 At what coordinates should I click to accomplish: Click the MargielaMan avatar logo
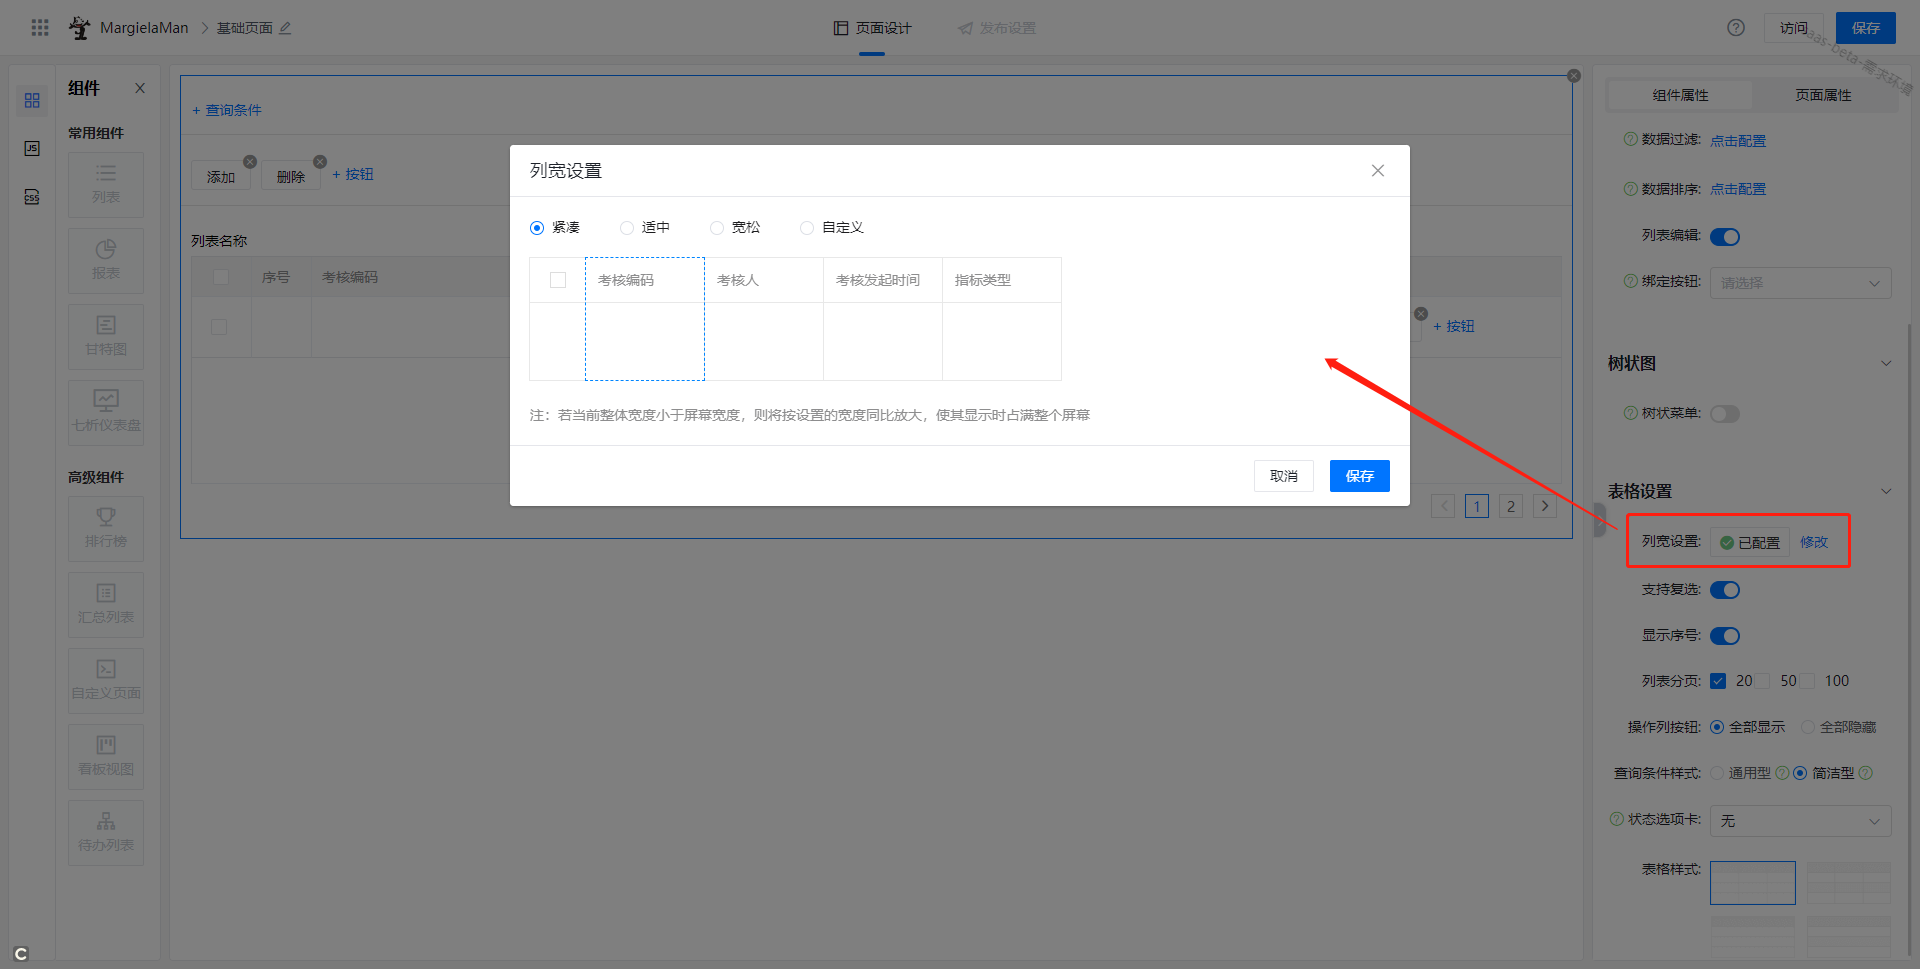click(x=79, y=28)
